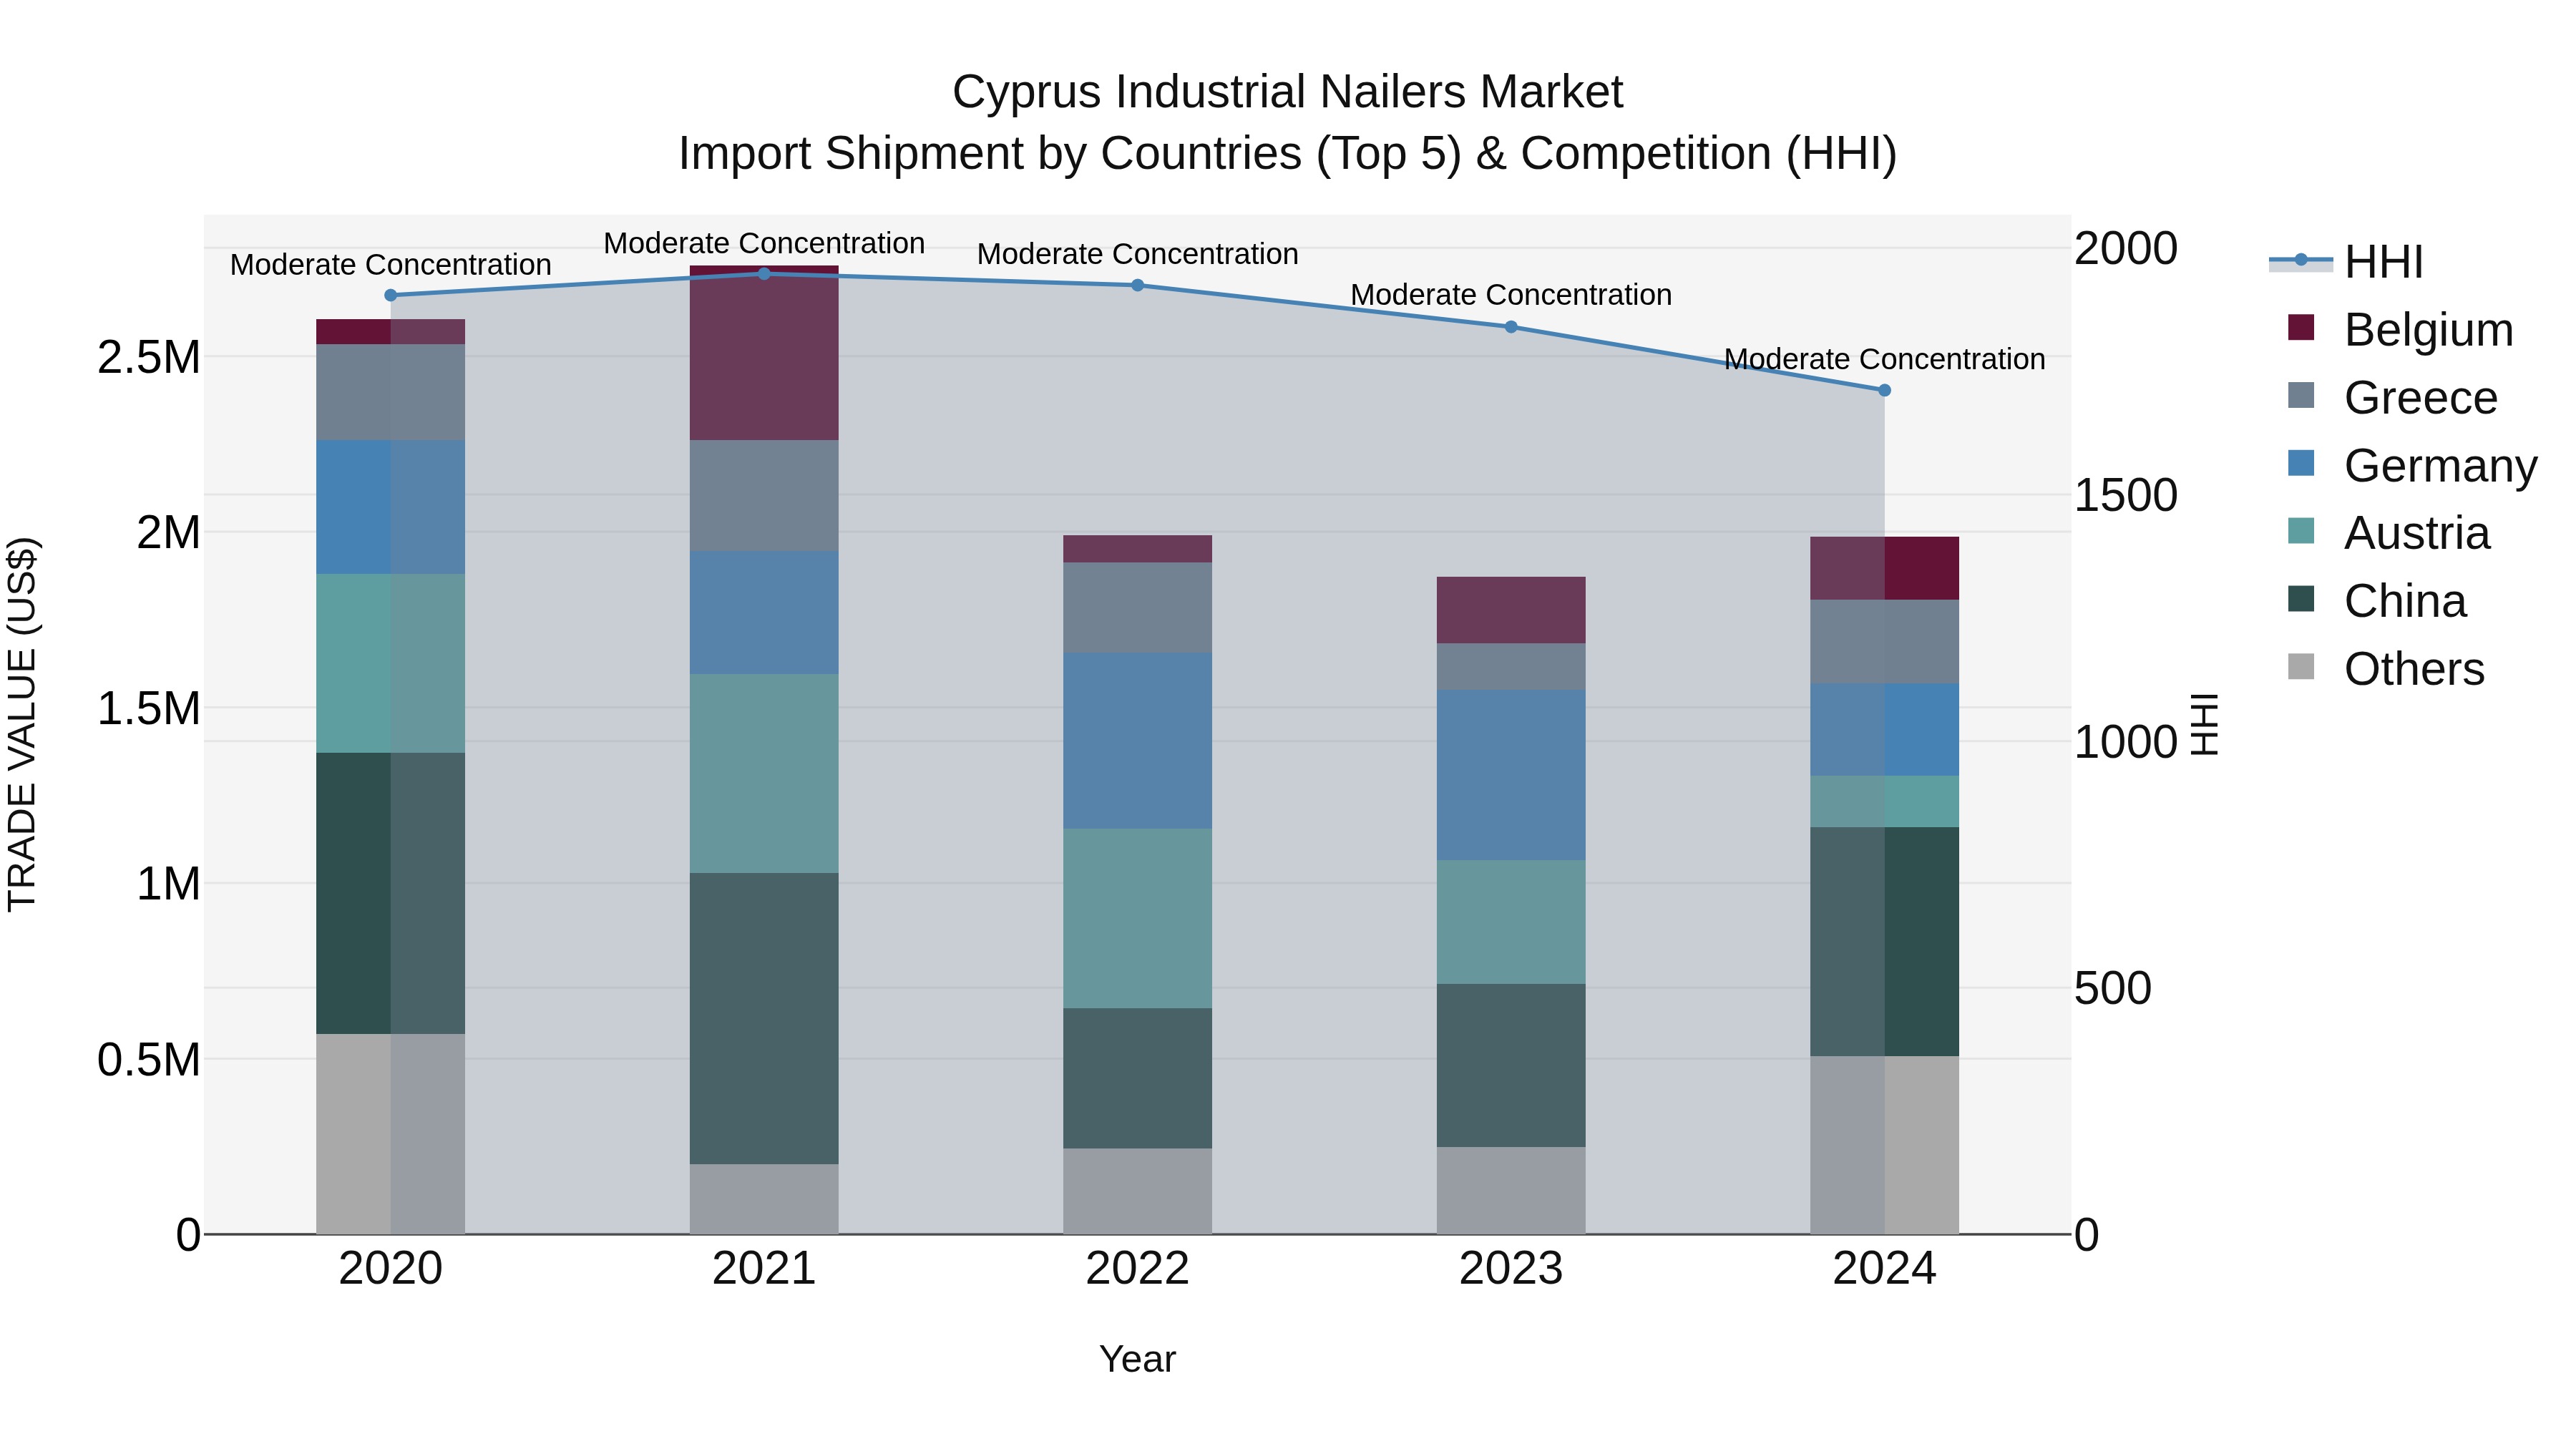Click the 2020 Others bar segment

(391, 1134)
